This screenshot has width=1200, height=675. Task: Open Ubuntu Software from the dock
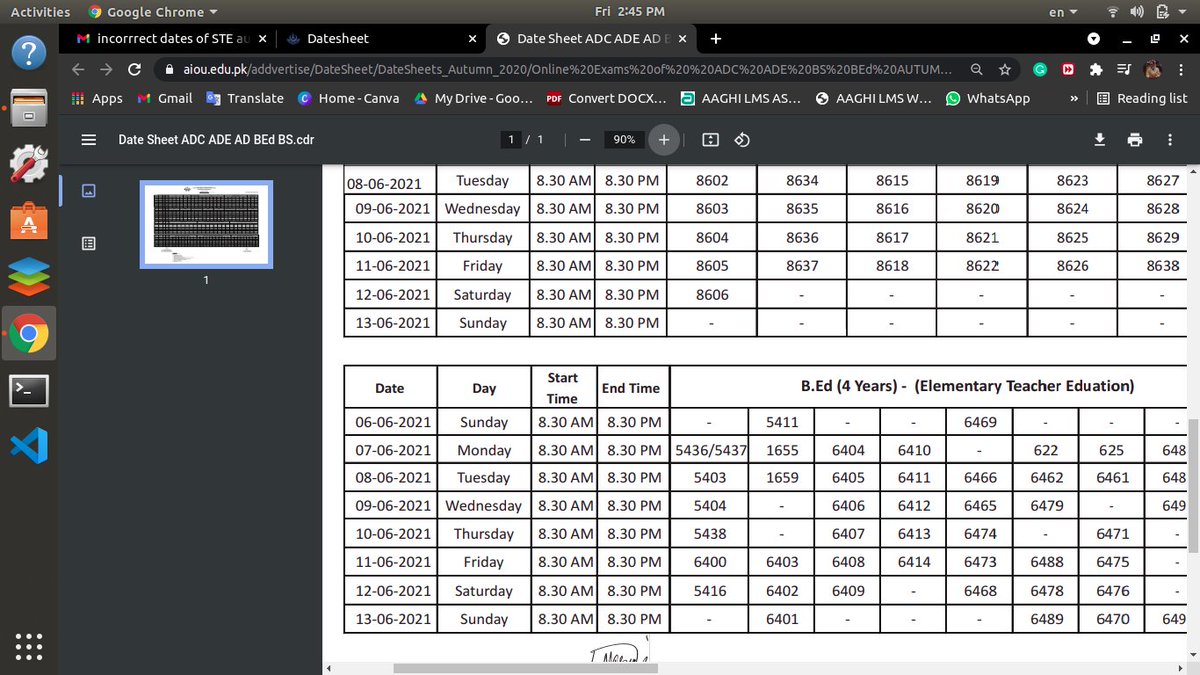[28, 222]
